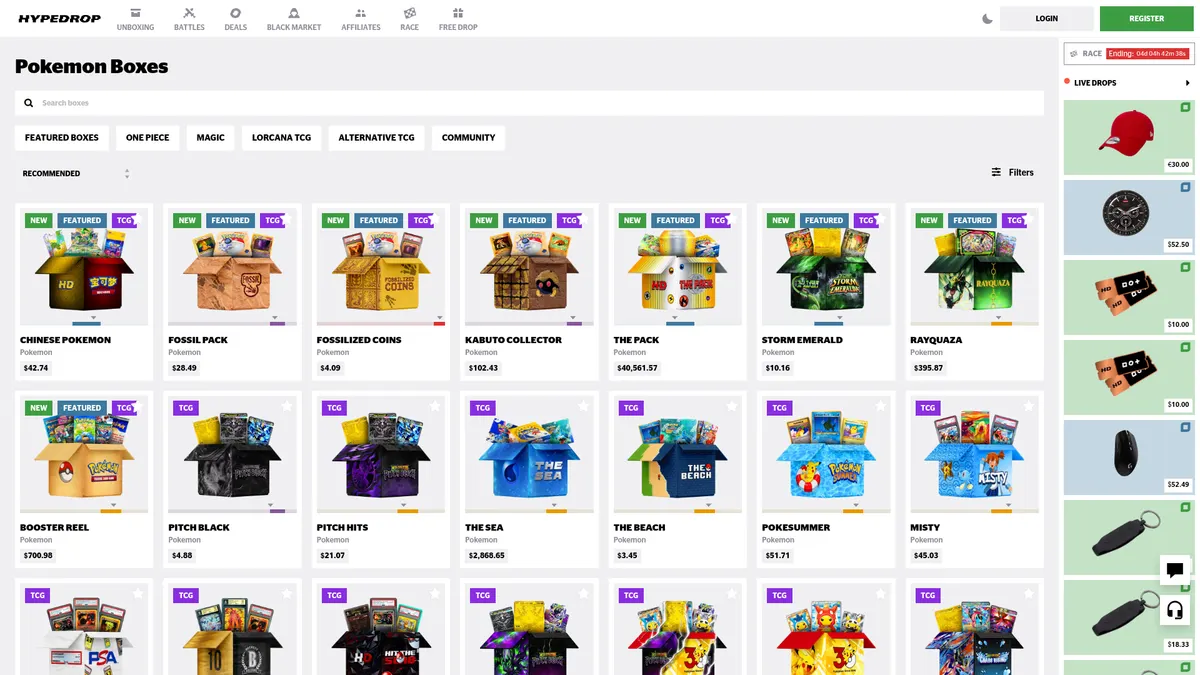Open the Storm Emerald box image
Image resolution: width=1200 pixels, height=675 pixels.
coord(826,268)
